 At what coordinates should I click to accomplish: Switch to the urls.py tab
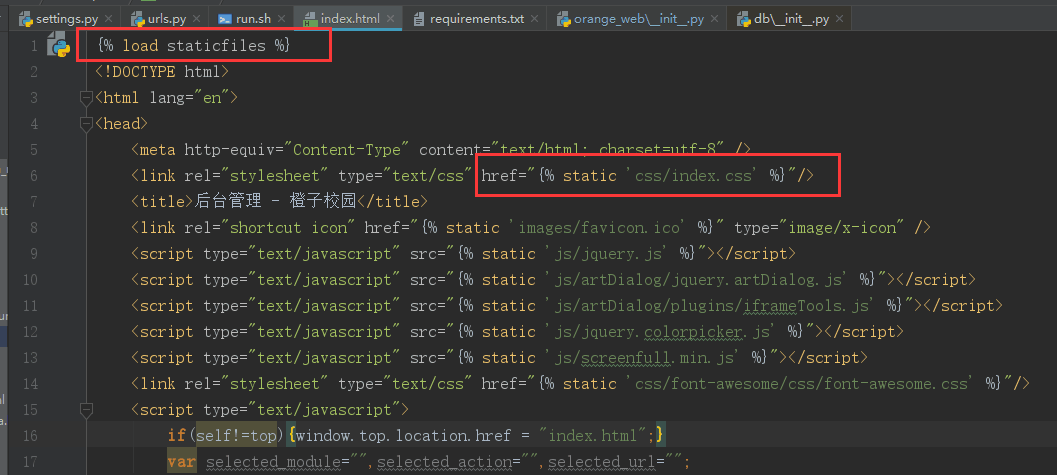tap(166, 19)
